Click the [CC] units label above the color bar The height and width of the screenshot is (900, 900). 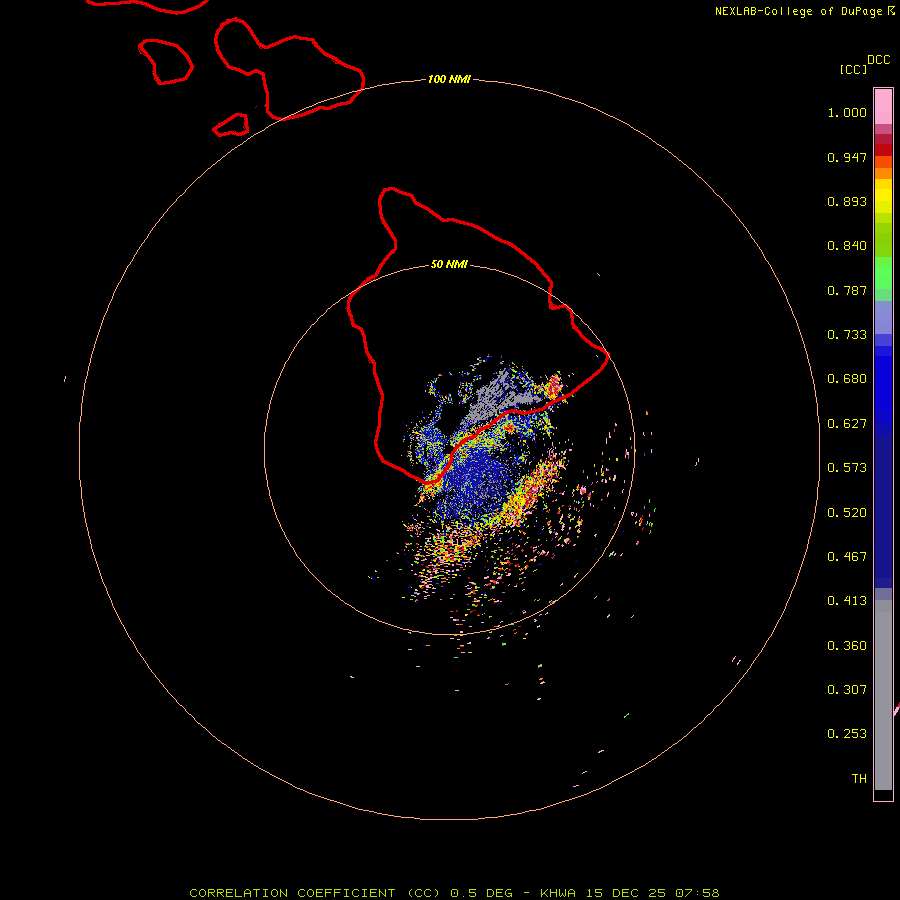coord(853,69)
